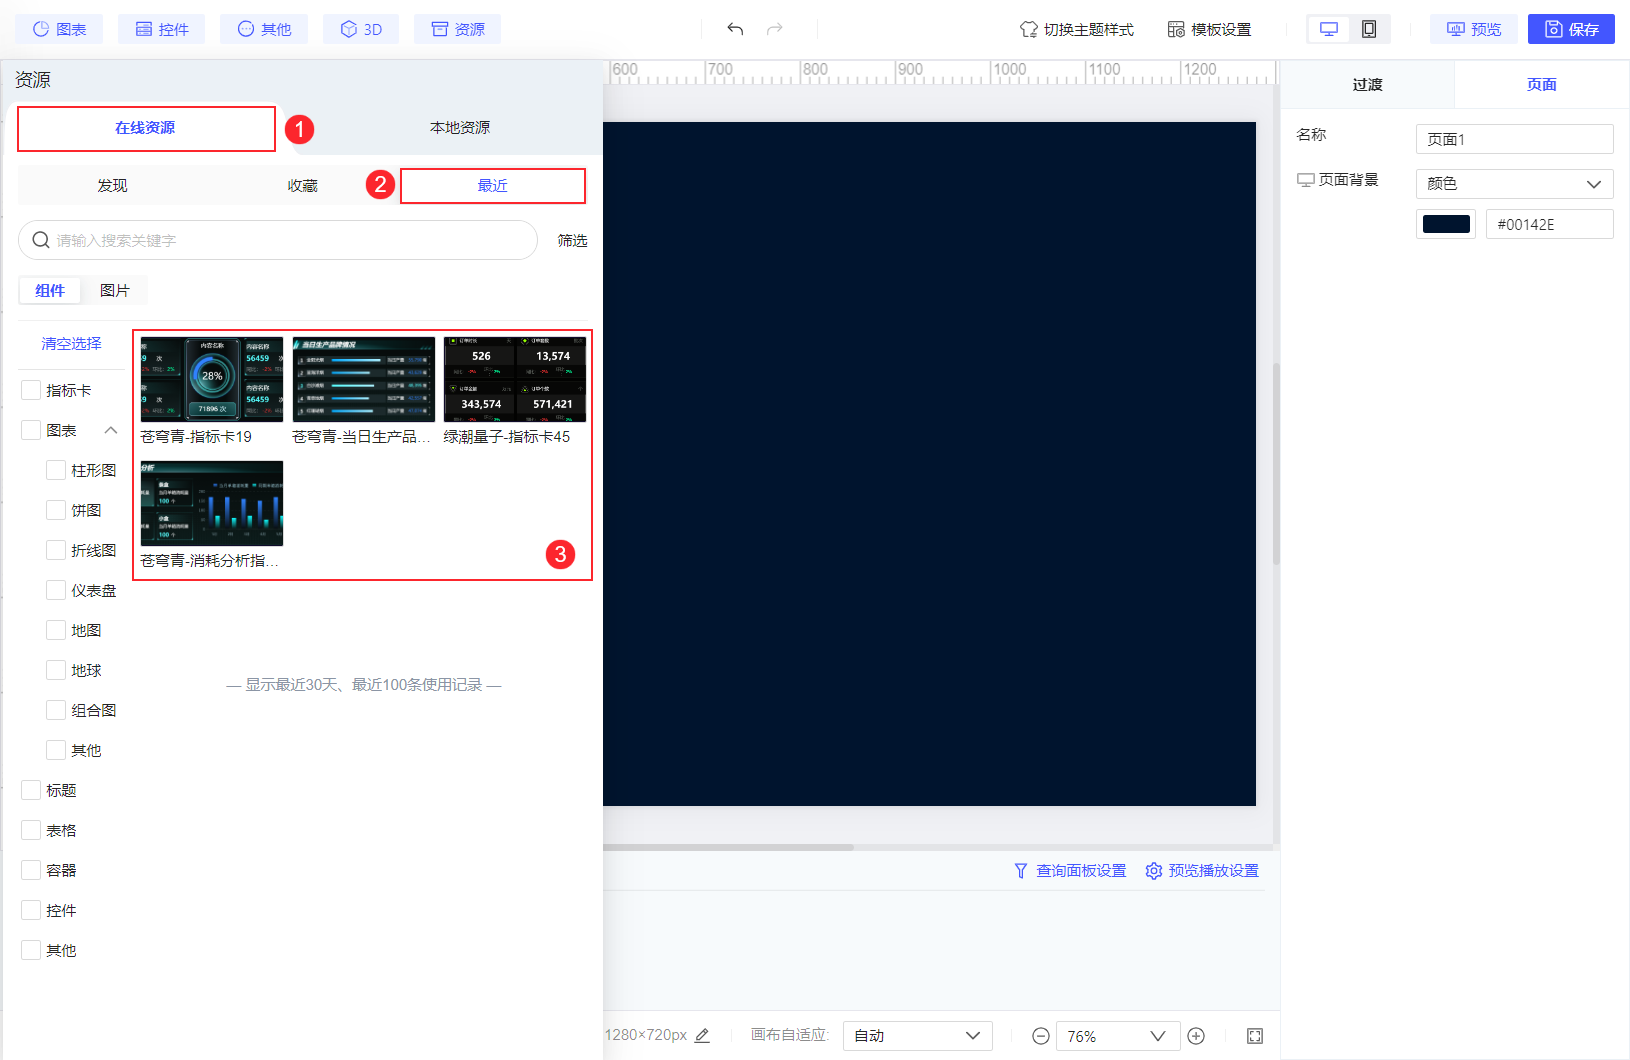The height and width of the screenshot is (1060, 1630).
Task: Redo the last undone action
Action: [x=774, y=29]
